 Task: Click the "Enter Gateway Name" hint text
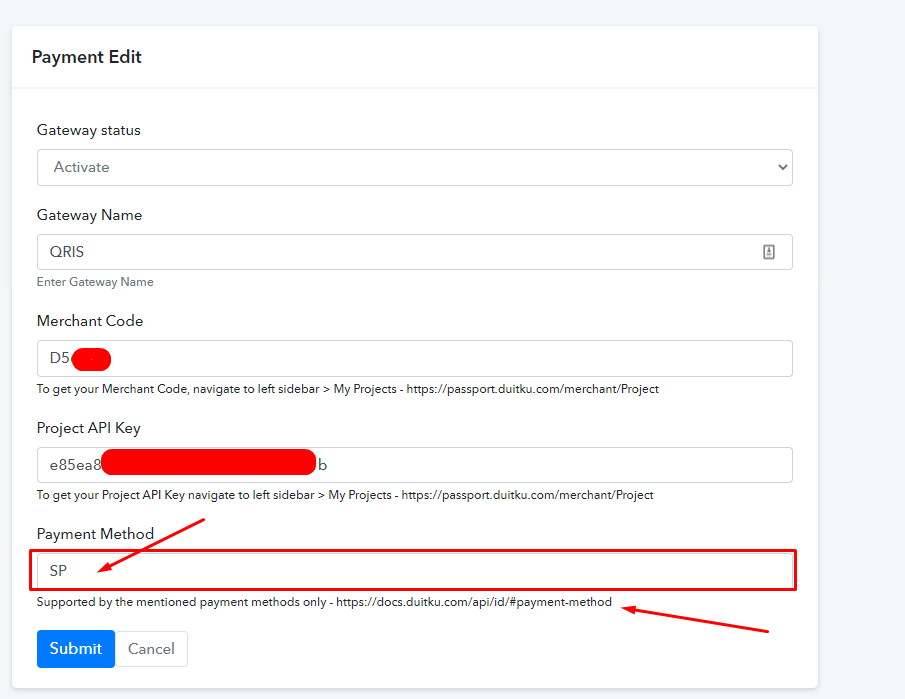95,282
